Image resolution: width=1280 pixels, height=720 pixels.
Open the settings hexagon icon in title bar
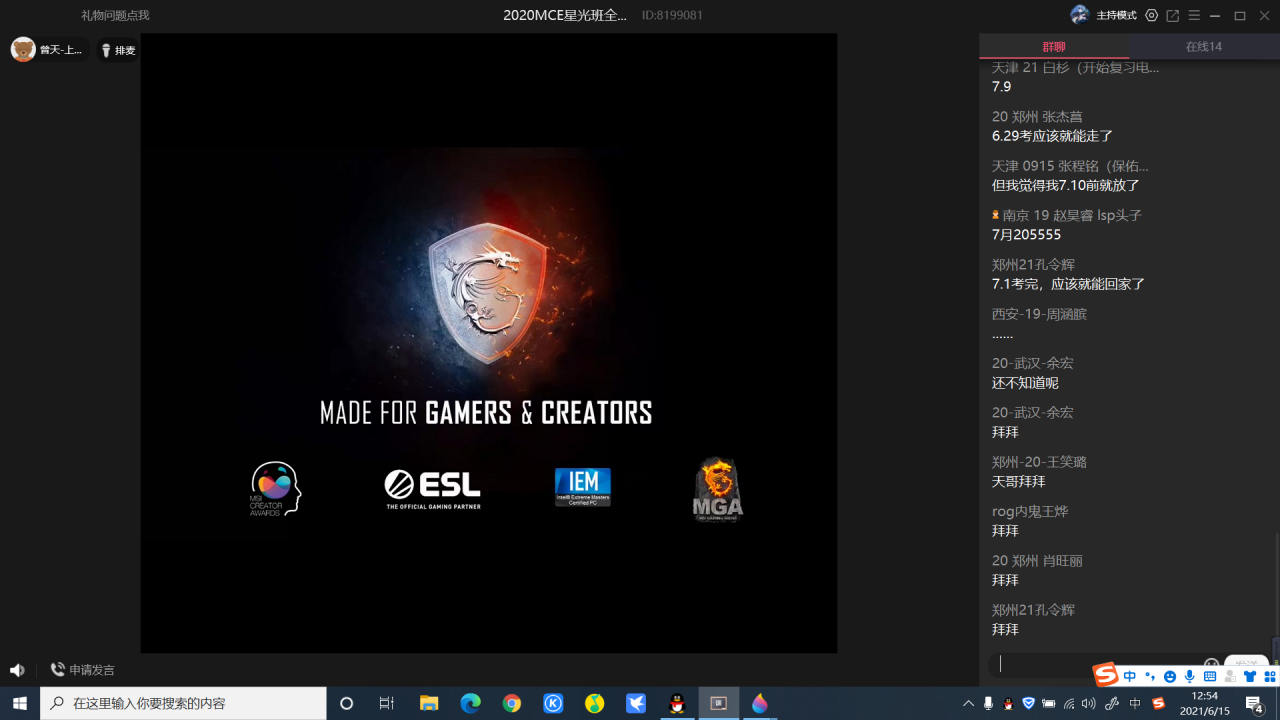[x=1152, y=15]
